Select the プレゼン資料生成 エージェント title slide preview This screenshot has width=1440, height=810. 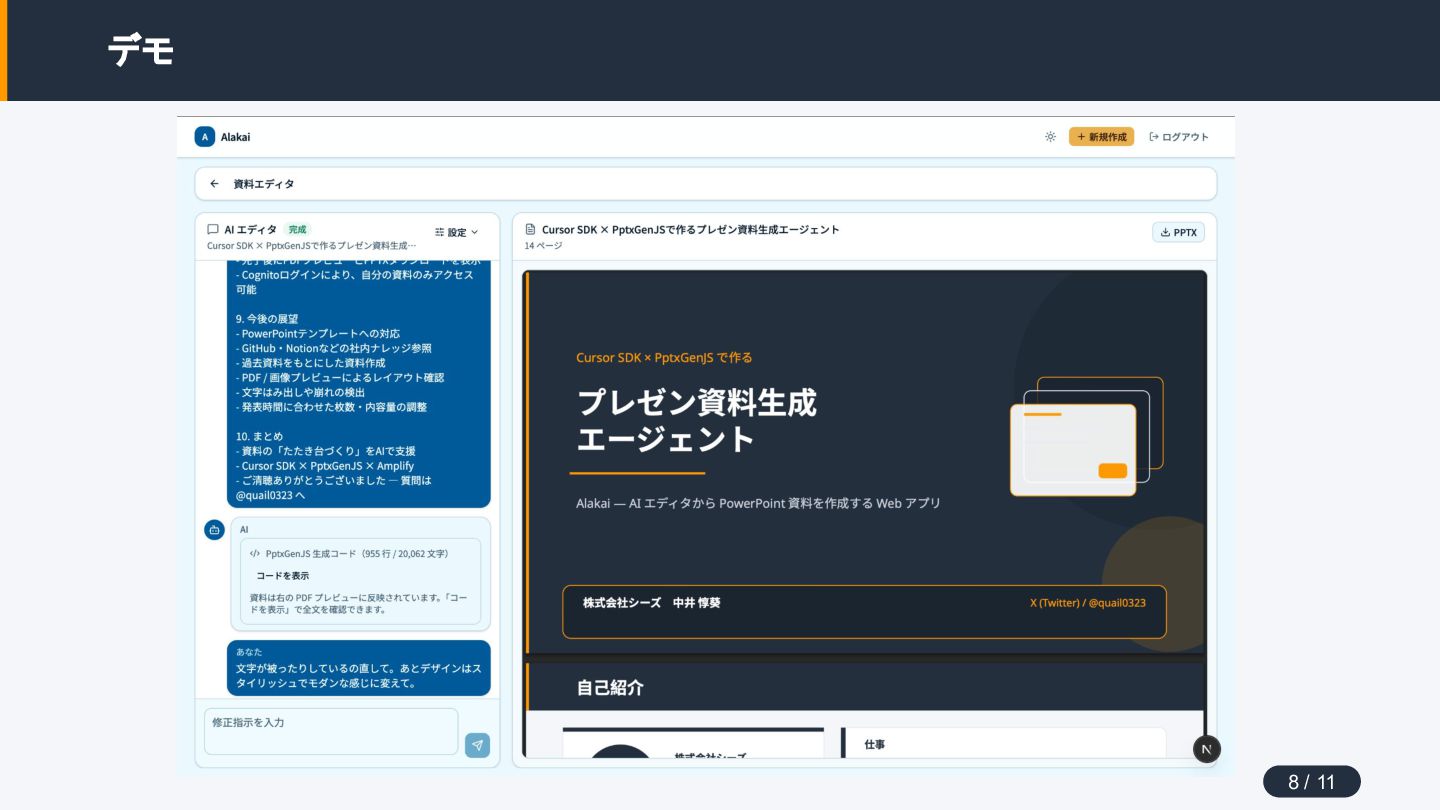click(x=865, y=461)
